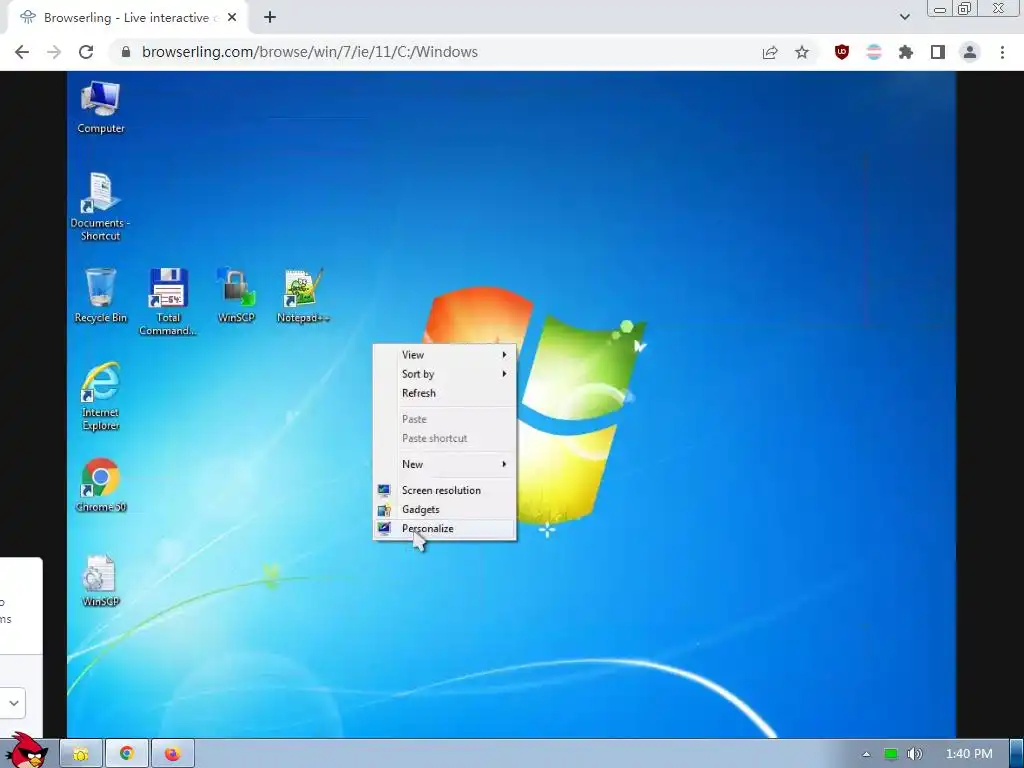Screen dimensions: 1024x768
Task: Click the browser Back arrow
Action: (22, 52)
